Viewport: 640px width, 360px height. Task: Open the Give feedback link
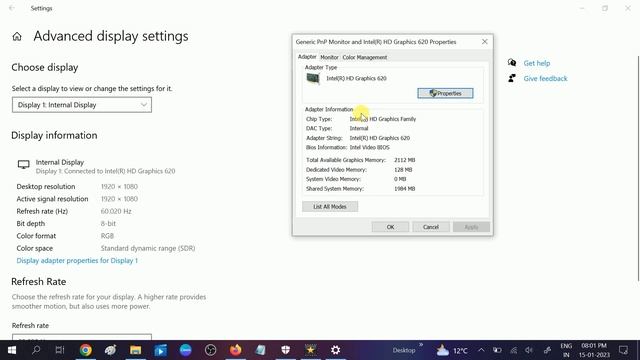pos(545,78)
